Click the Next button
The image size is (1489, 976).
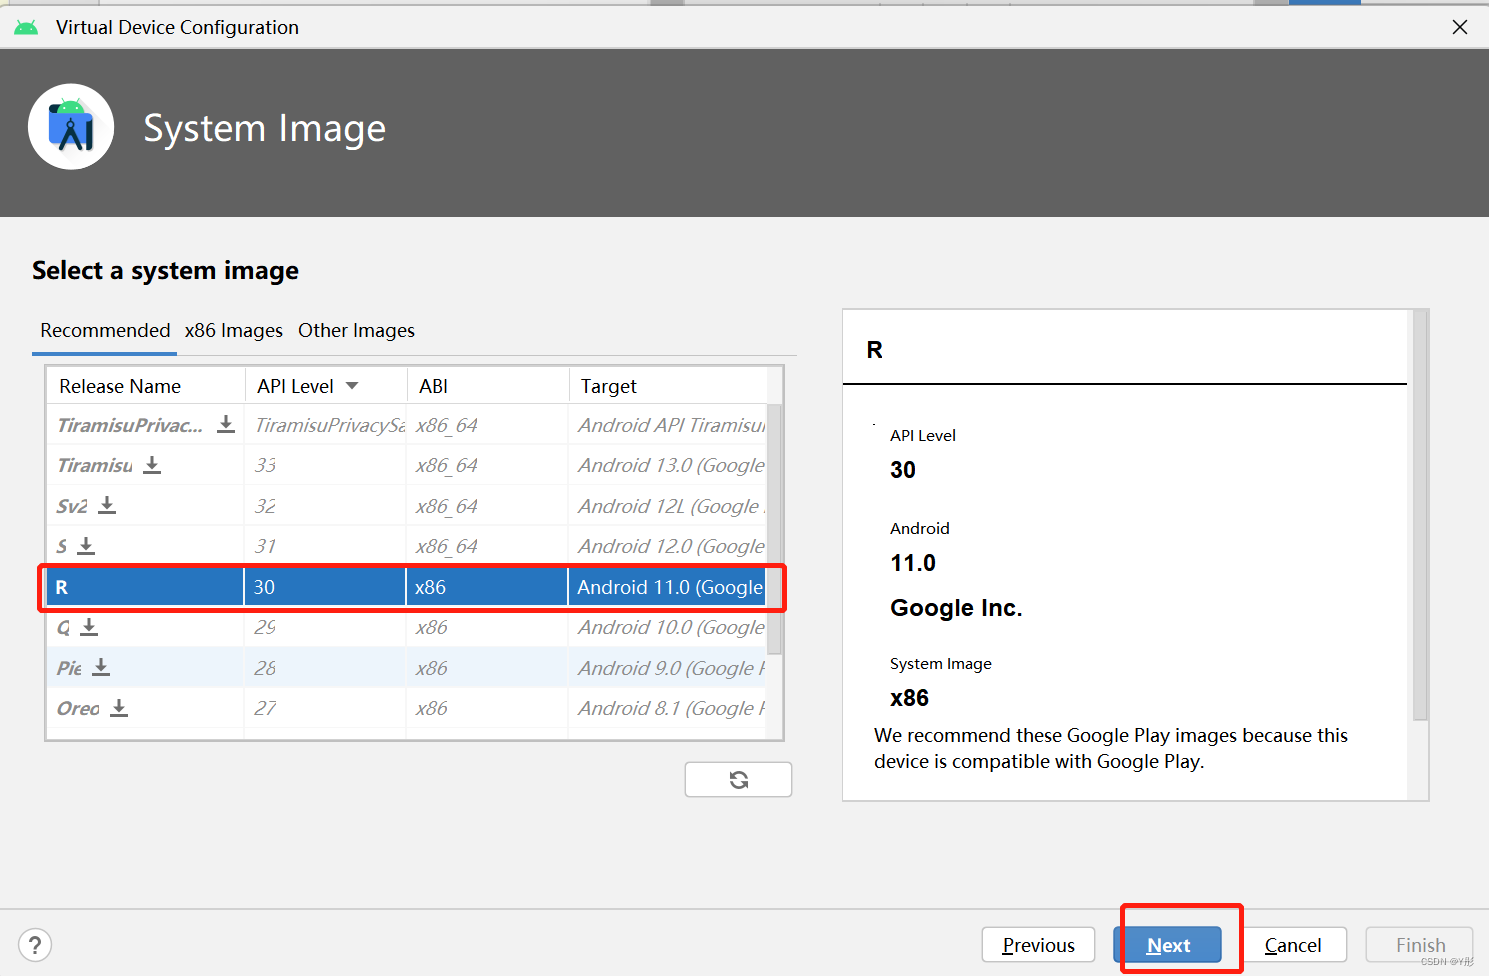(x=1170, y=944)
